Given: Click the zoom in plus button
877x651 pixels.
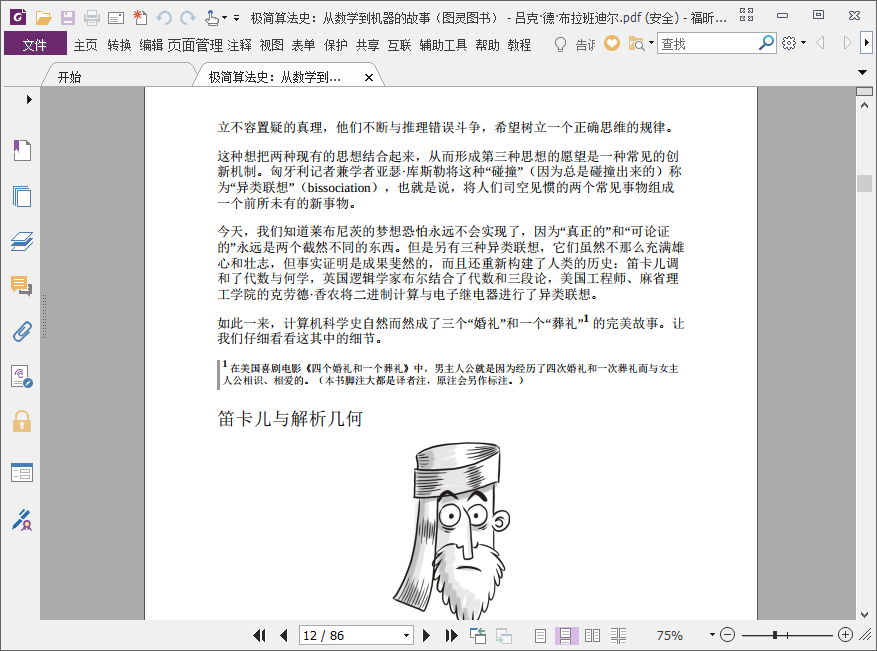Looking at the screenshot, I should coord(846,635).
